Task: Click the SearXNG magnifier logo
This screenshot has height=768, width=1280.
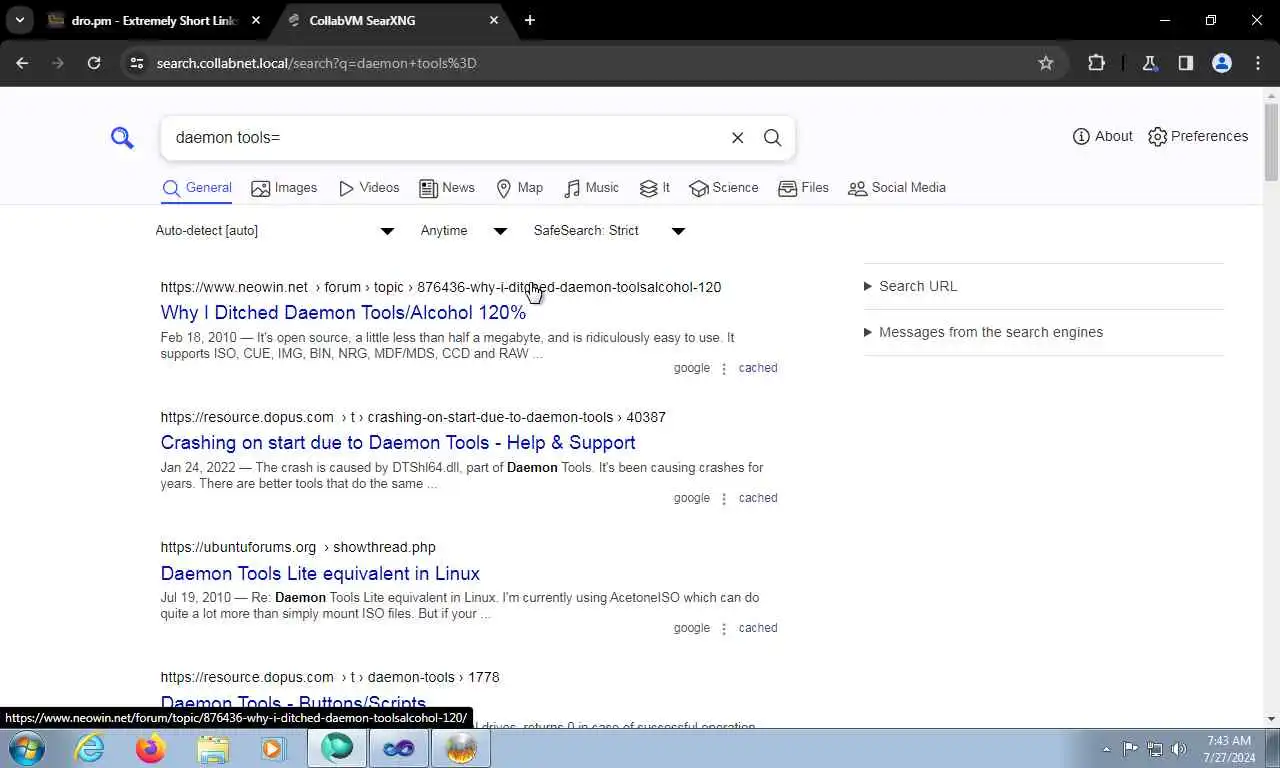Action: point(122,138)
